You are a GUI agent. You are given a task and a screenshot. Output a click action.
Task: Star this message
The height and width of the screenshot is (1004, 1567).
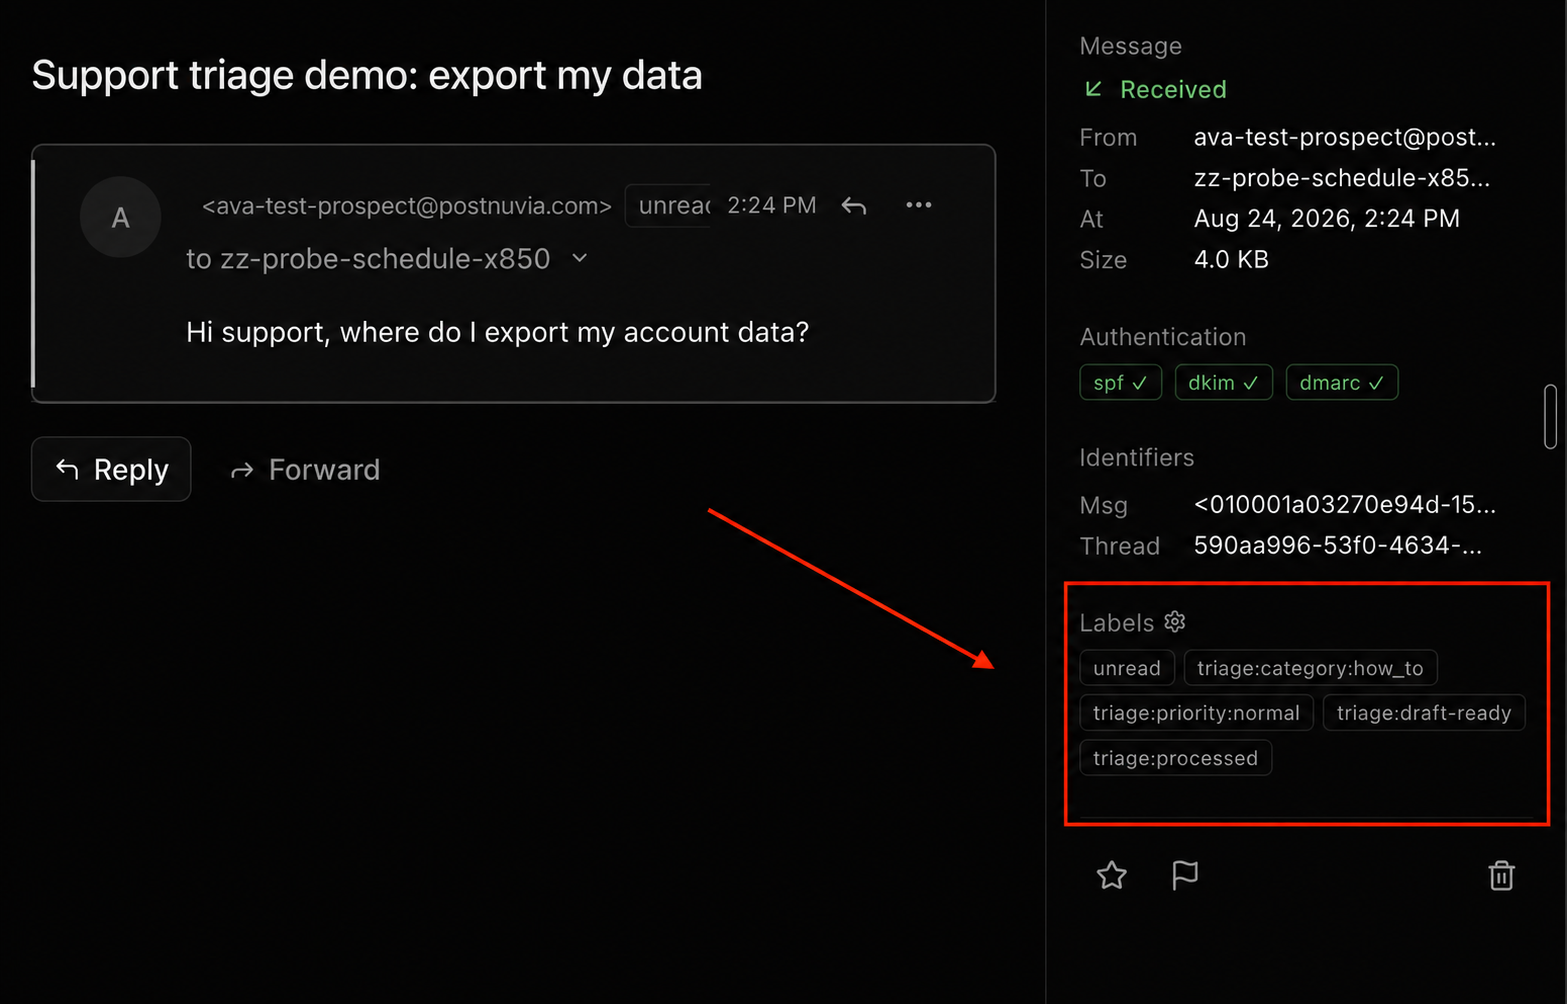pyautogui.click(x=1111, y=876)
